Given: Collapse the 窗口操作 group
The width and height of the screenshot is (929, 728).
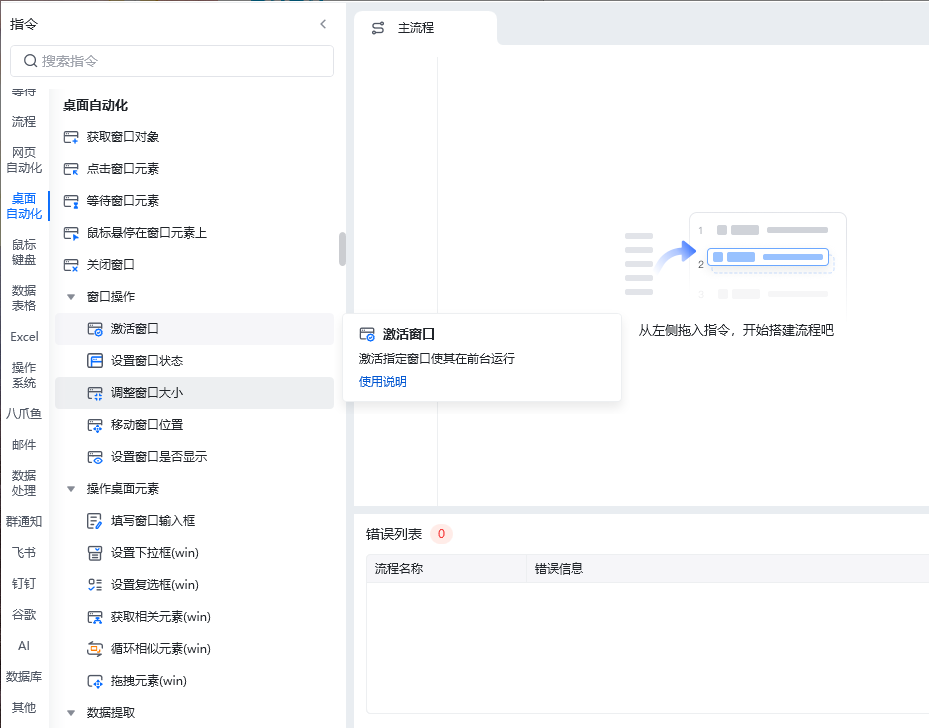Looking at the screenshot, I should tap(71, 297).
